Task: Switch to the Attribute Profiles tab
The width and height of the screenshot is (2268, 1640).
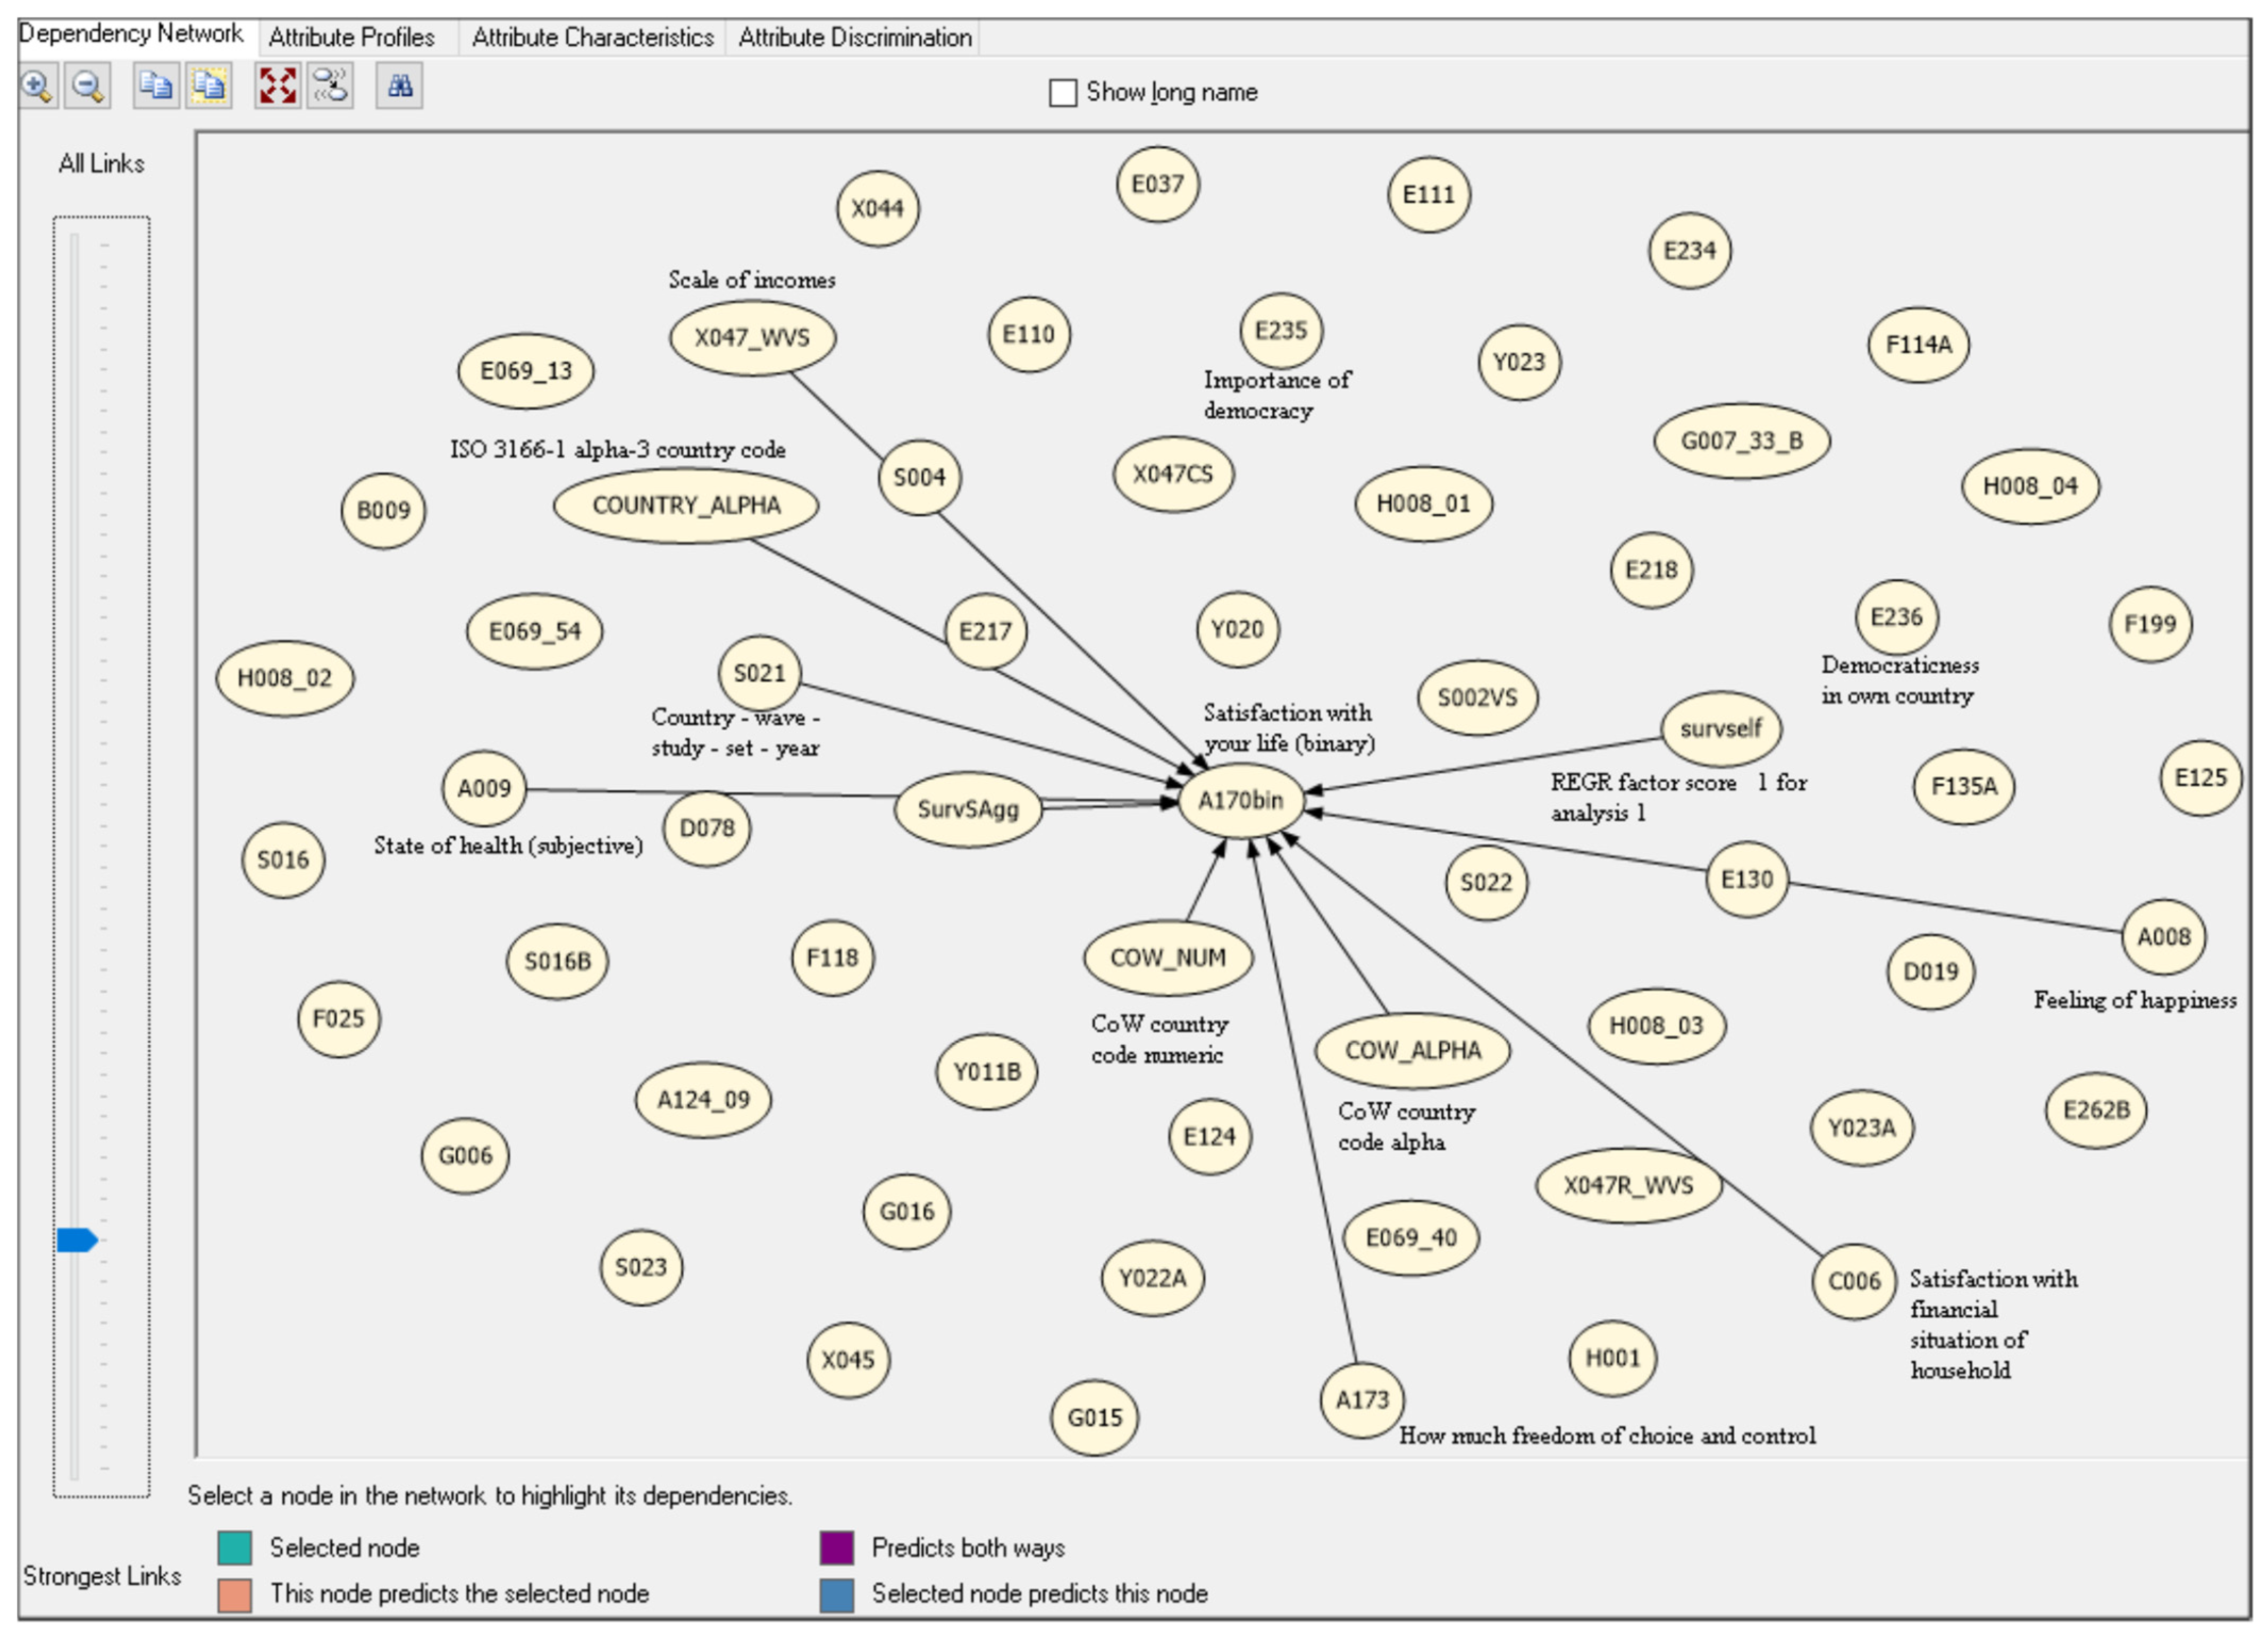Action: 351,38
